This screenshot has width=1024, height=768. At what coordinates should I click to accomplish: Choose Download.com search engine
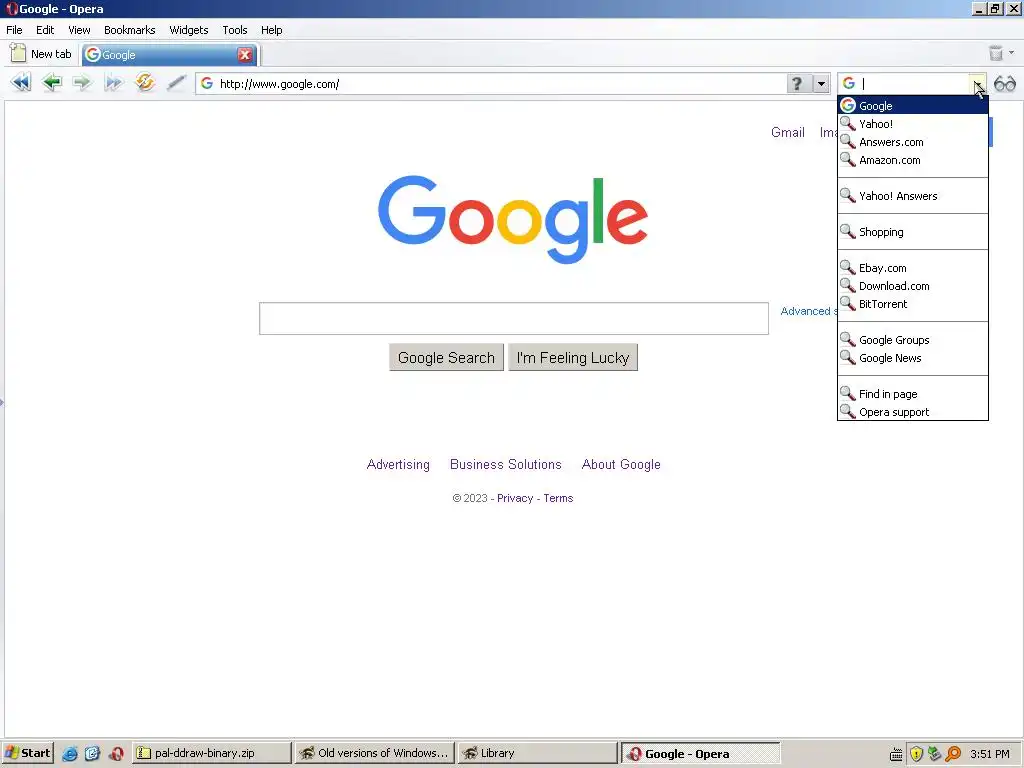tap(913, 286)
